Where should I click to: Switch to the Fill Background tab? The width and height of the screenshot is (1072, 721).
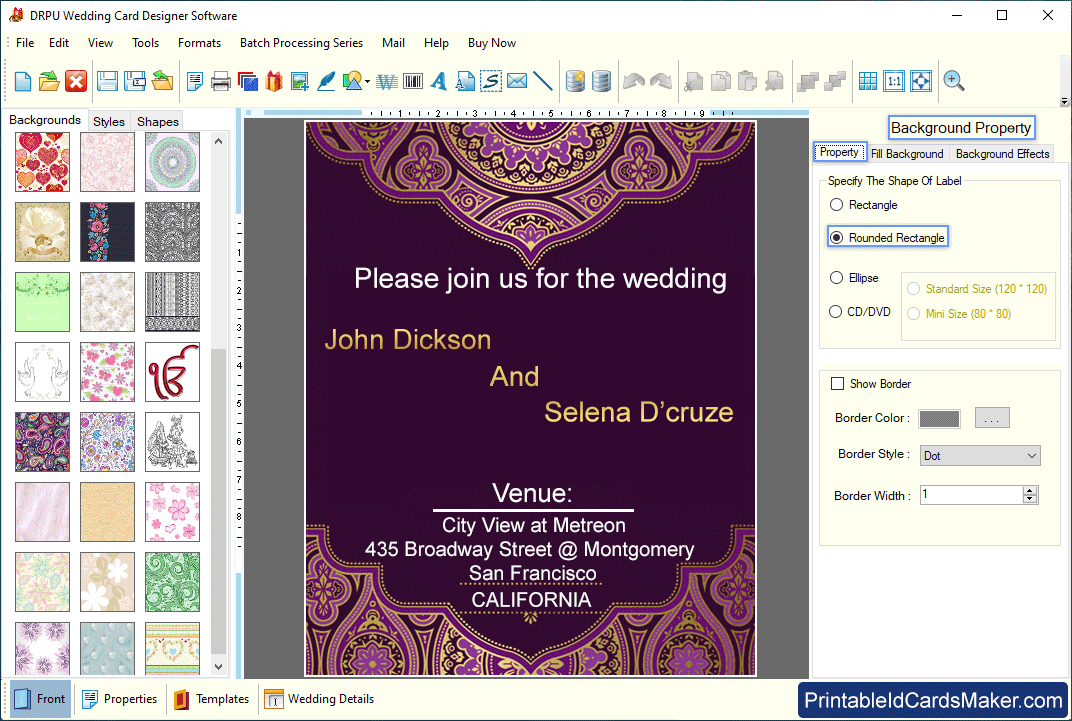tap(907, 154)
